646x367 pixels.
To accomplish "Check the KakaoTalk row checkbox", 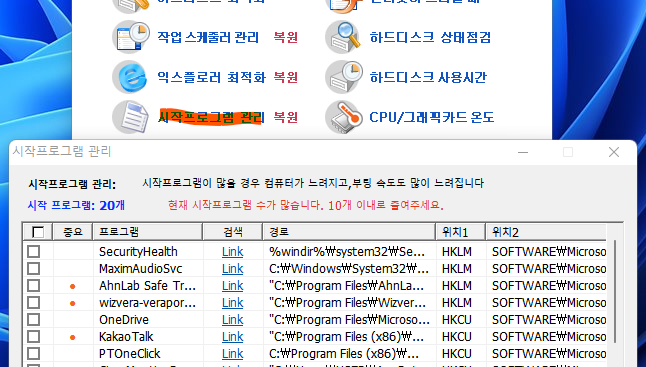I will 34,337.
